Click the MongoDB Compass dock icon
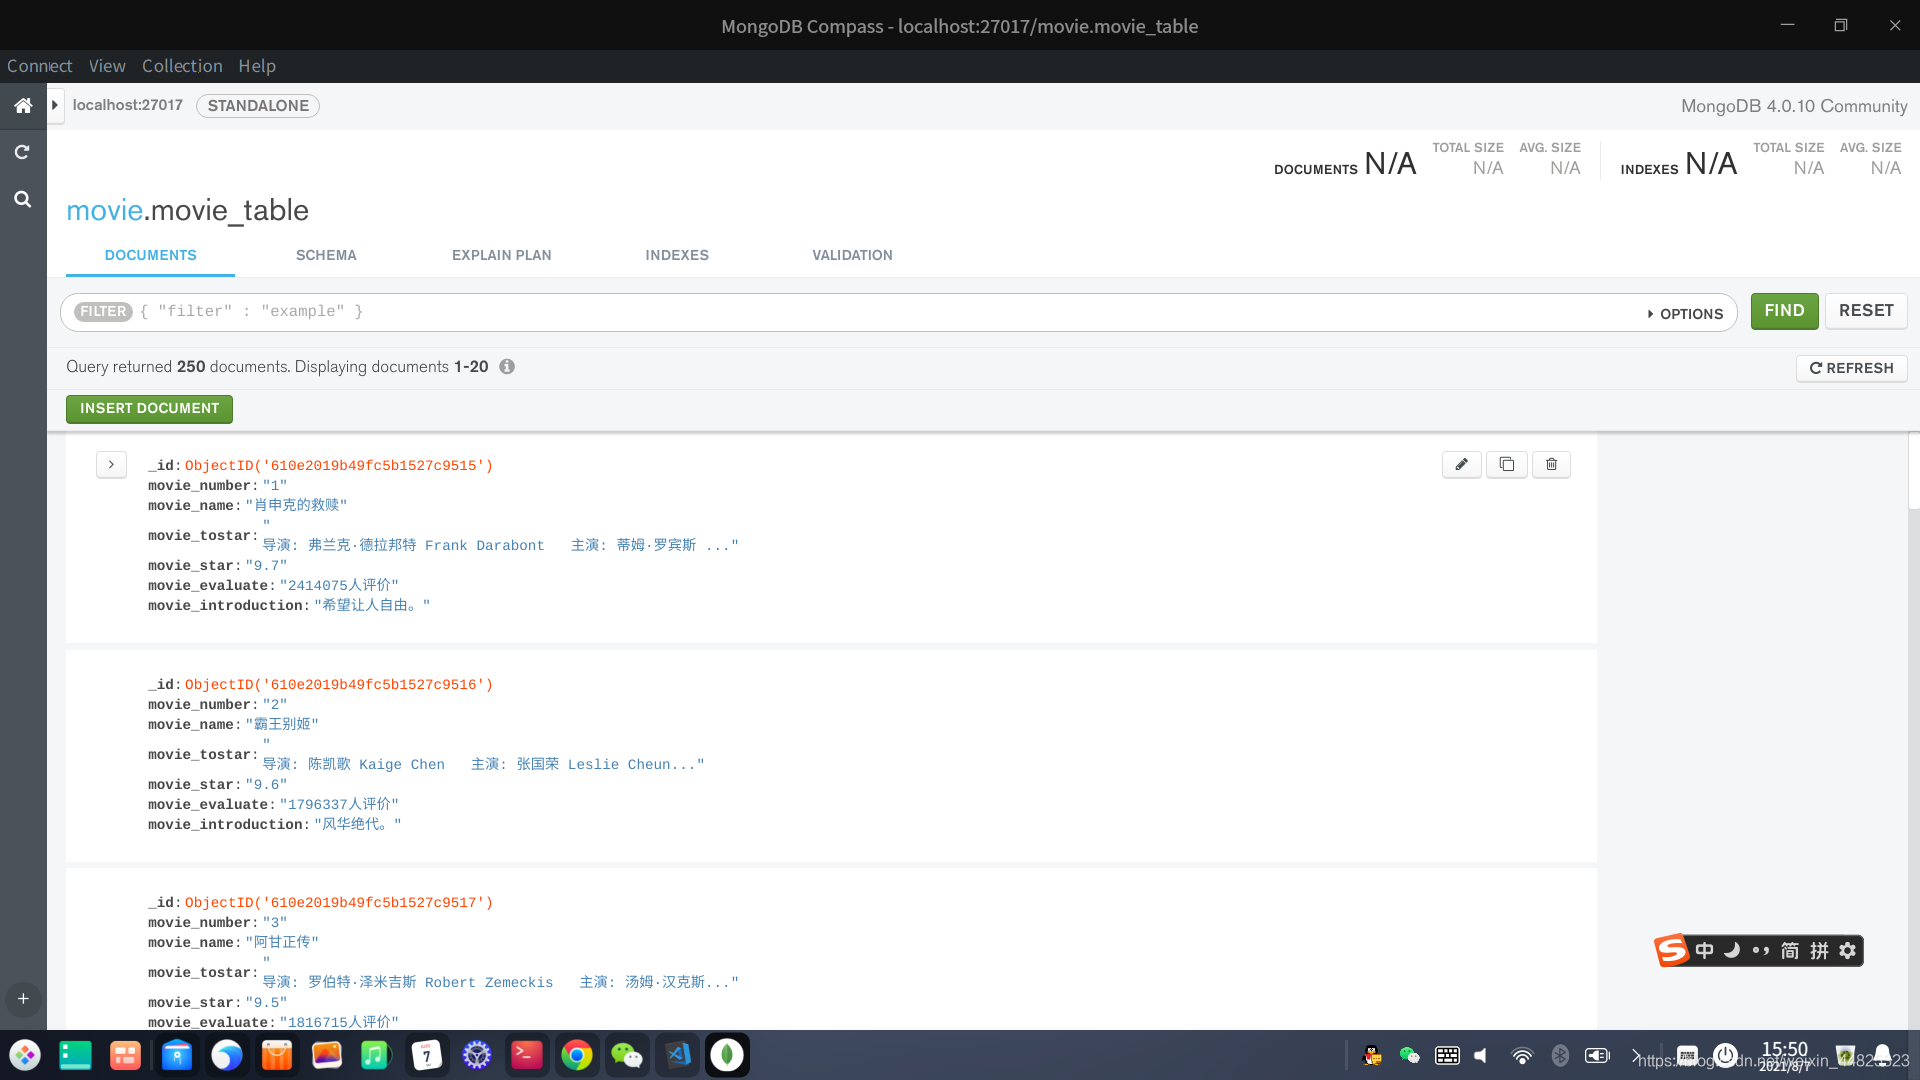The width and height of the screenshot is (1920, 1080). pos(727,1055)
